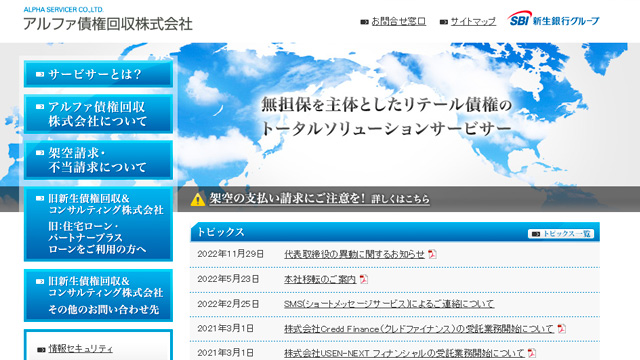Click PDF icon beside USEN-NEXT item
Screen dimensions: 640x360
pyautogui.click(x=531, y=353)
